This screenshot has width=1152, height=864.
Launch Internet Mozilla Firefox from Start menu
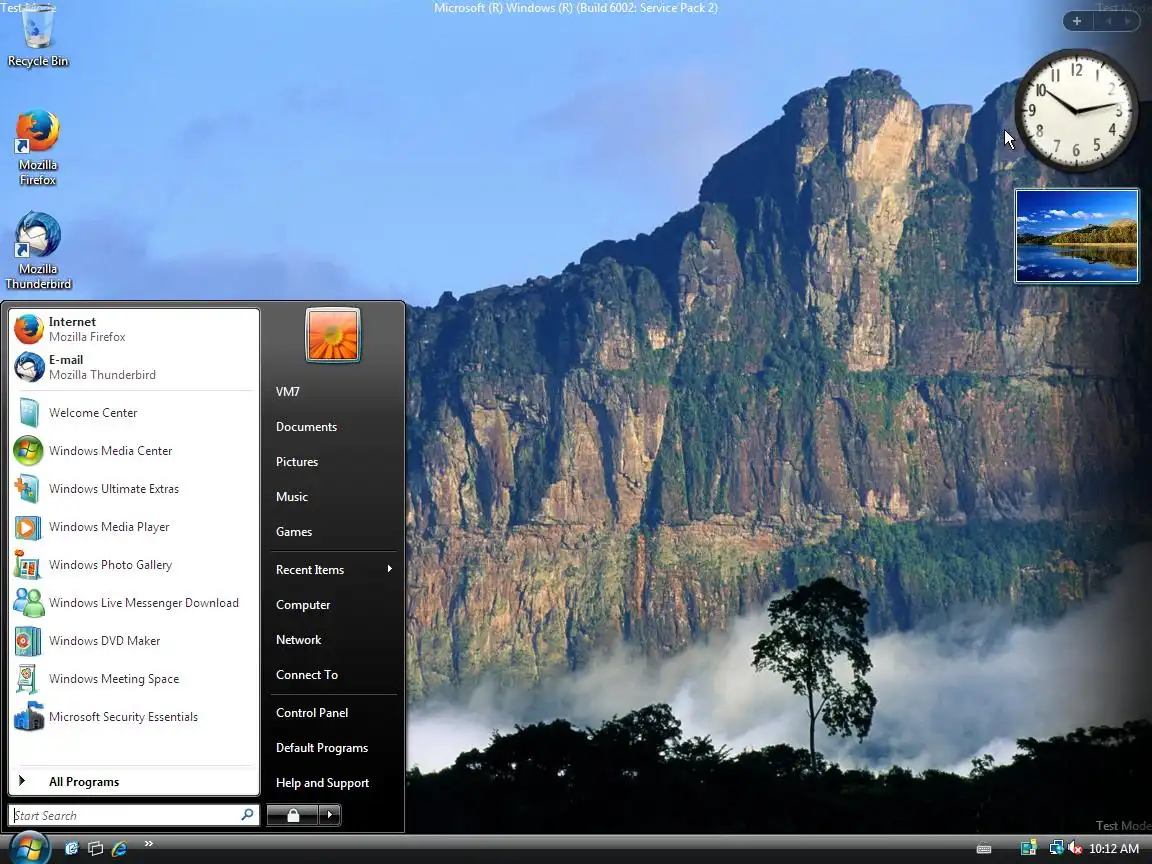pos(134,329)
